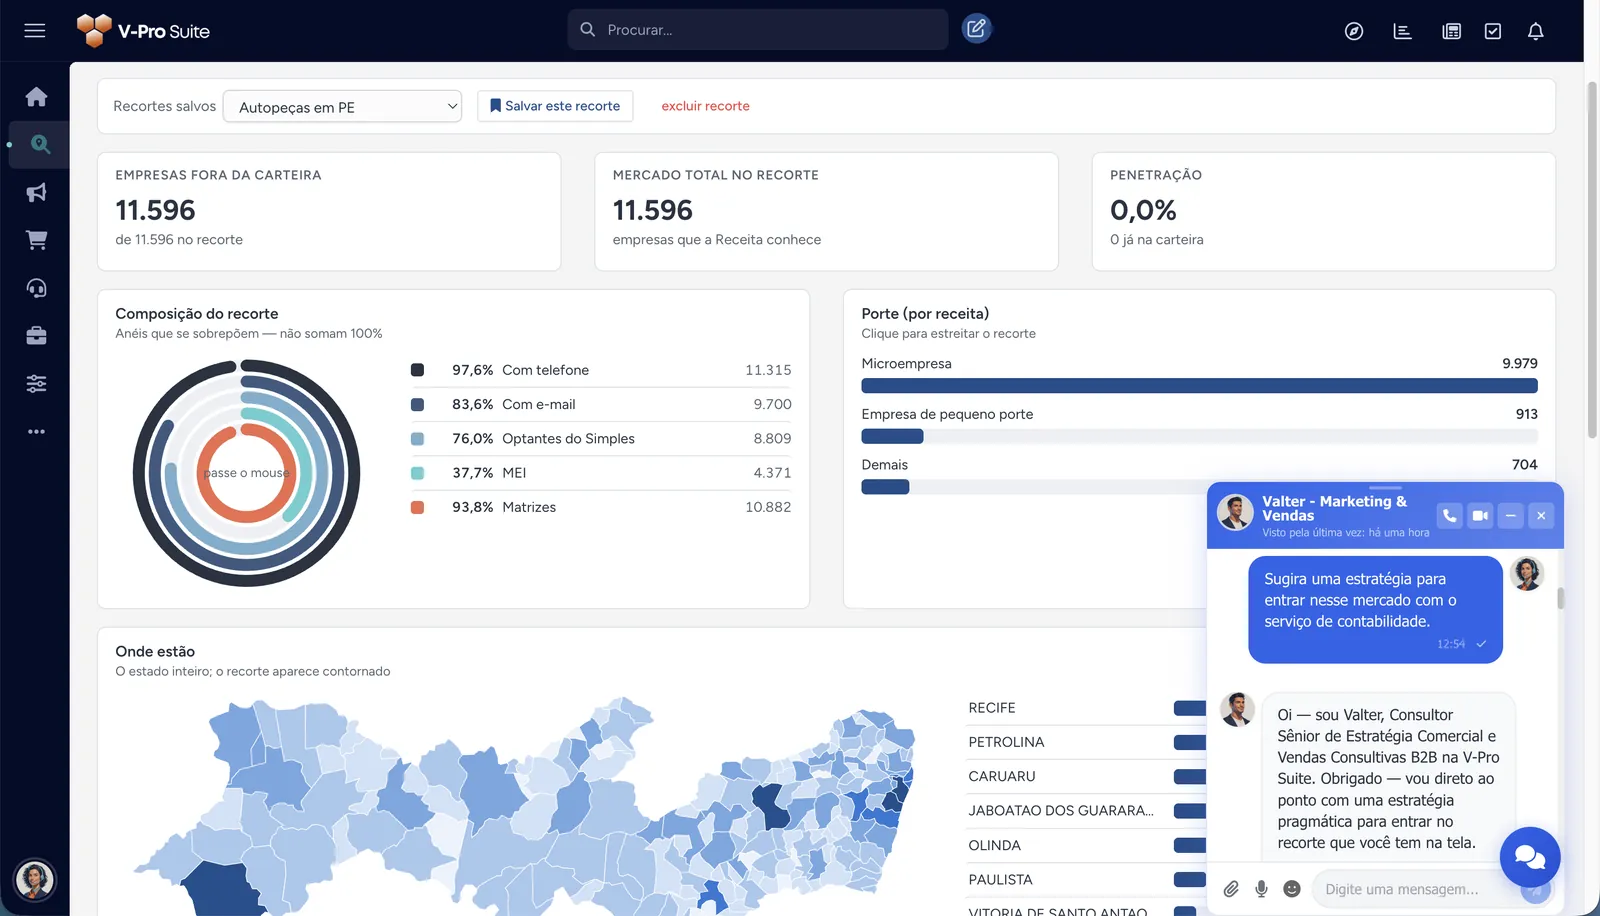Click the excluir recorte link

pos(705,106)
